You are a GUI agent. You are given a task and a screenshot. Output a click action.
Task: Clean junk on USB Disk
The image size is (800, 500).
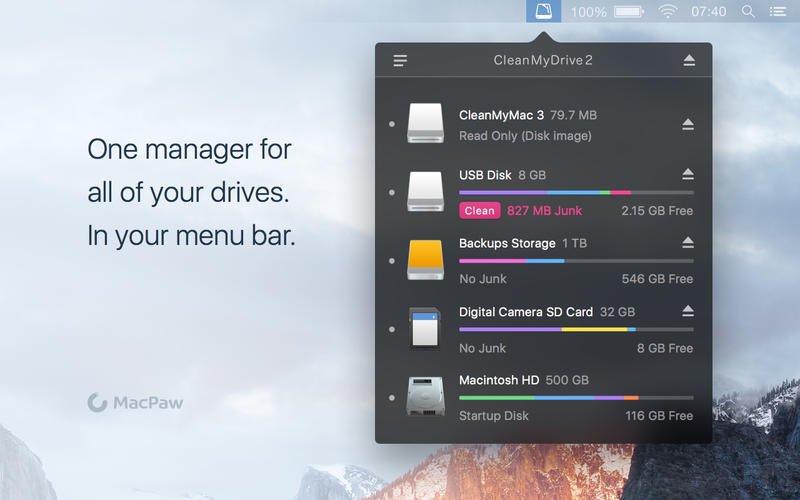tap(480, 211)
